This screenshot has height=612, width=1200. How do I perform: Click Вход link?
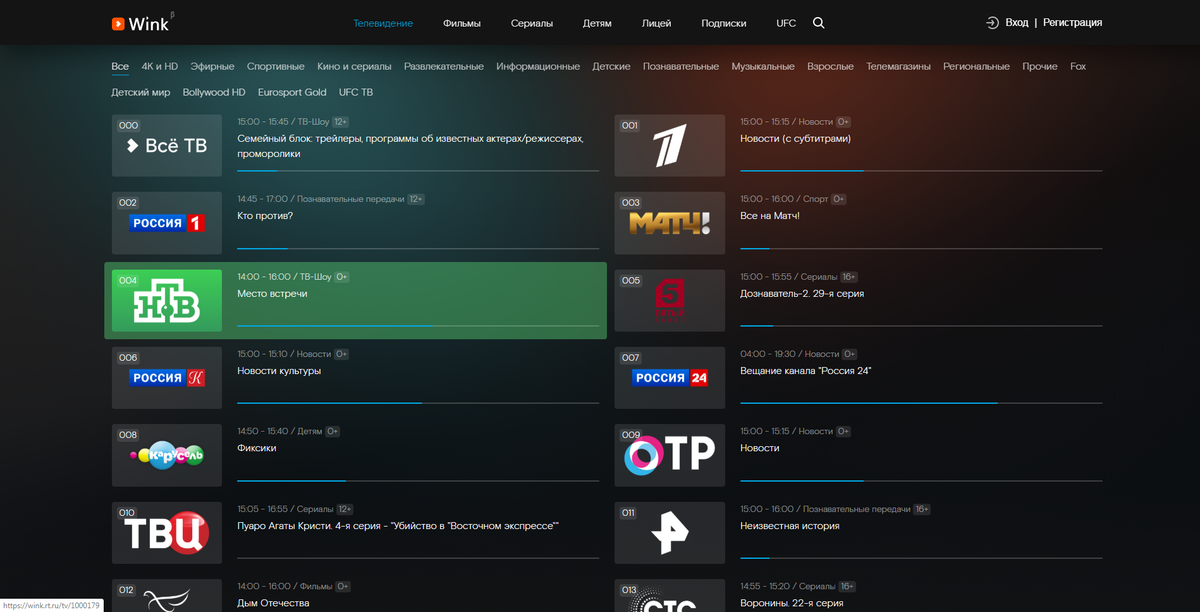tap(1017, 22)
